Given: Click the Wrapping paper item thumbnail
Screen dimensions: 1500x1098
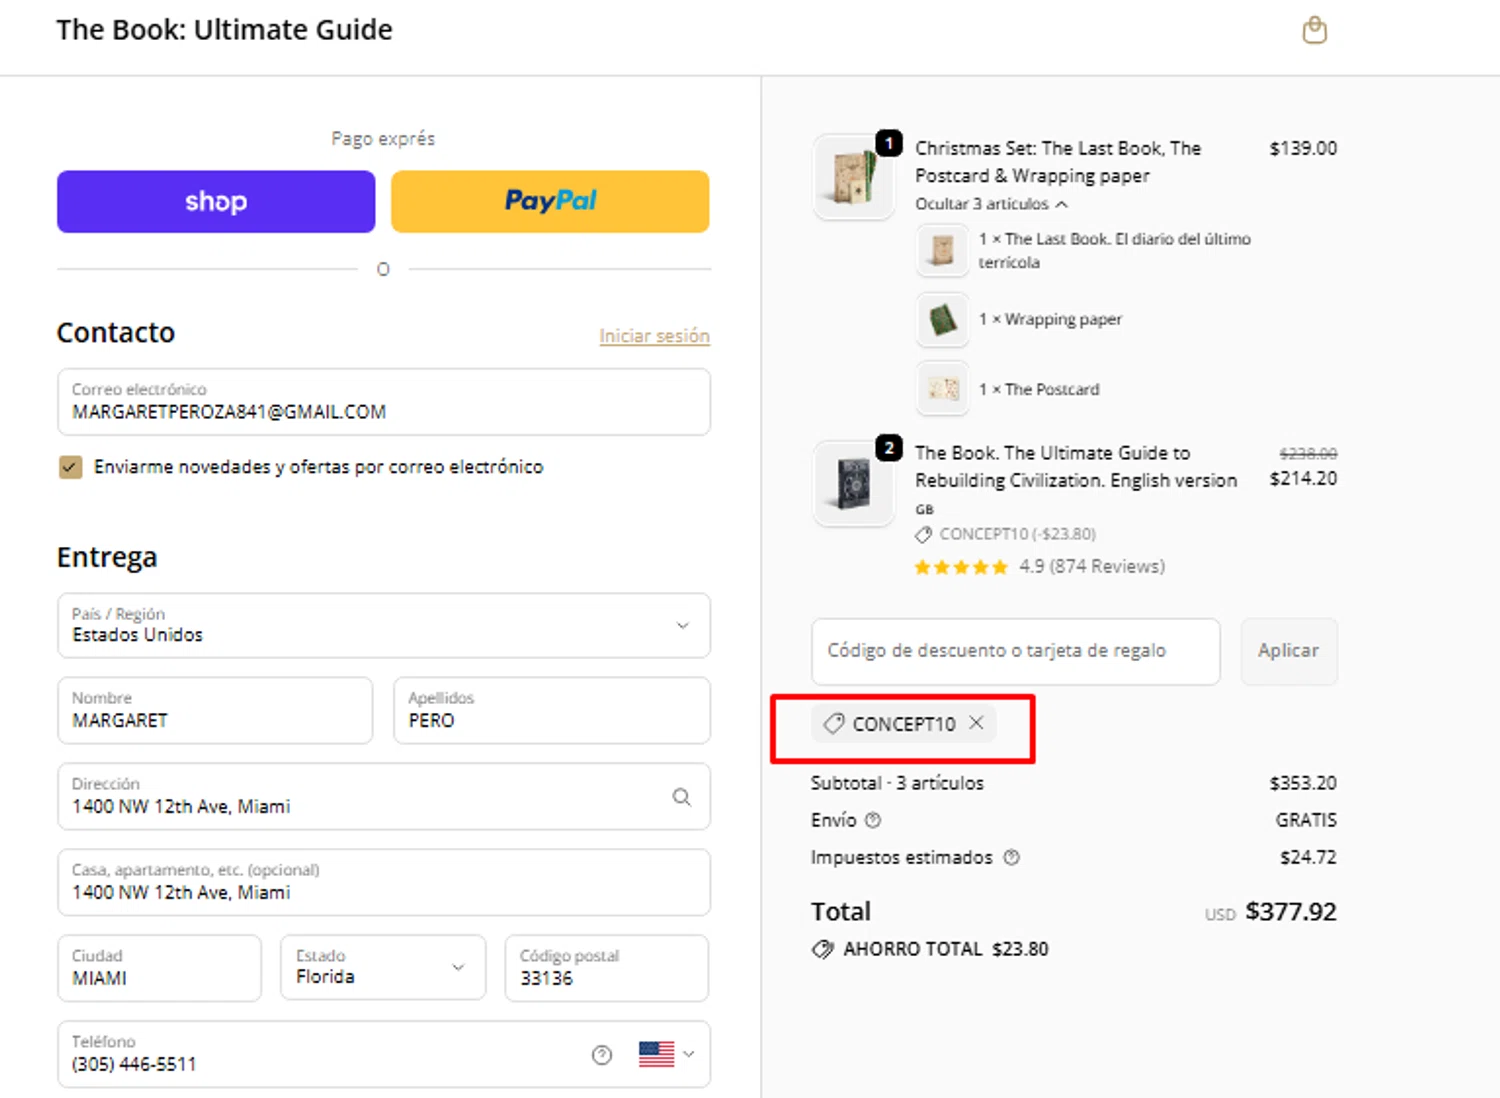Looking at the screenshot, I should point(942,320).
